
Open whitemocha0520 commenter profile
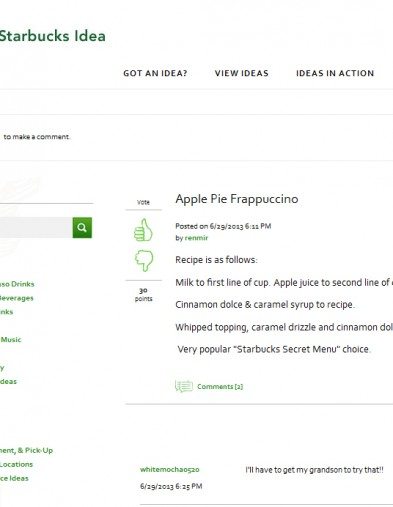170,470
